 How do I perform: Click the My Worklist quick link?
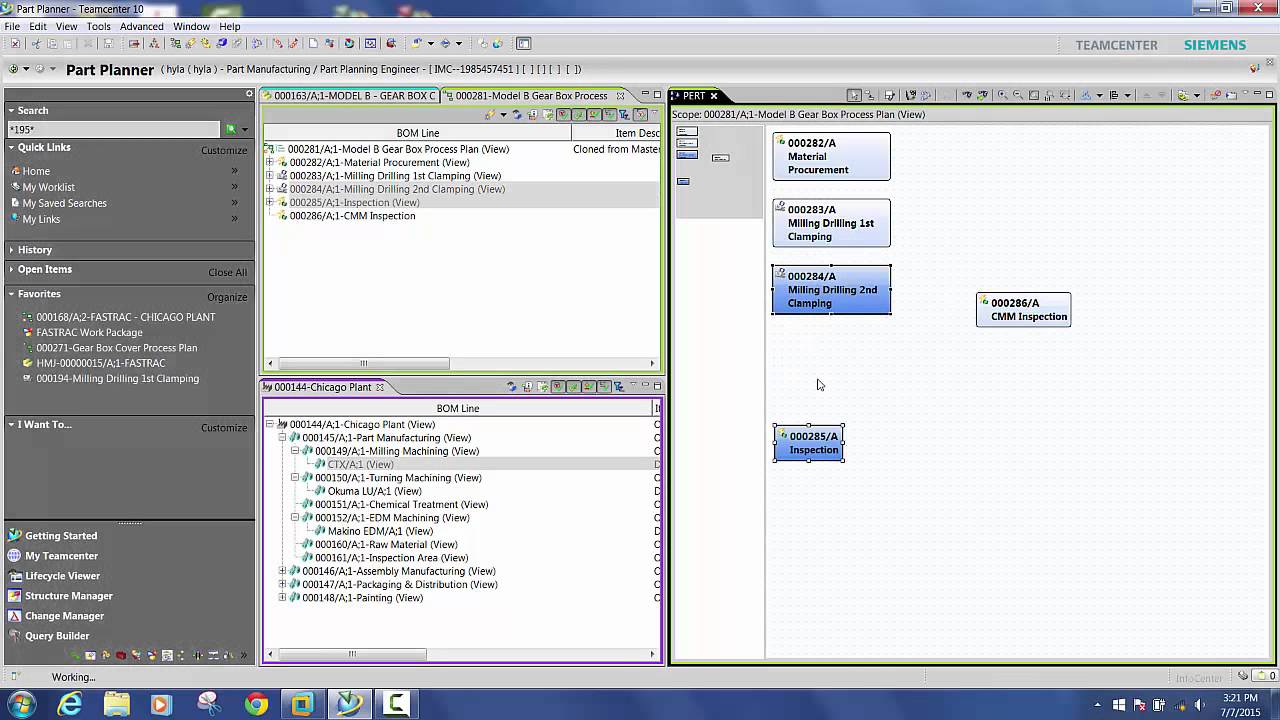point(48,187)
